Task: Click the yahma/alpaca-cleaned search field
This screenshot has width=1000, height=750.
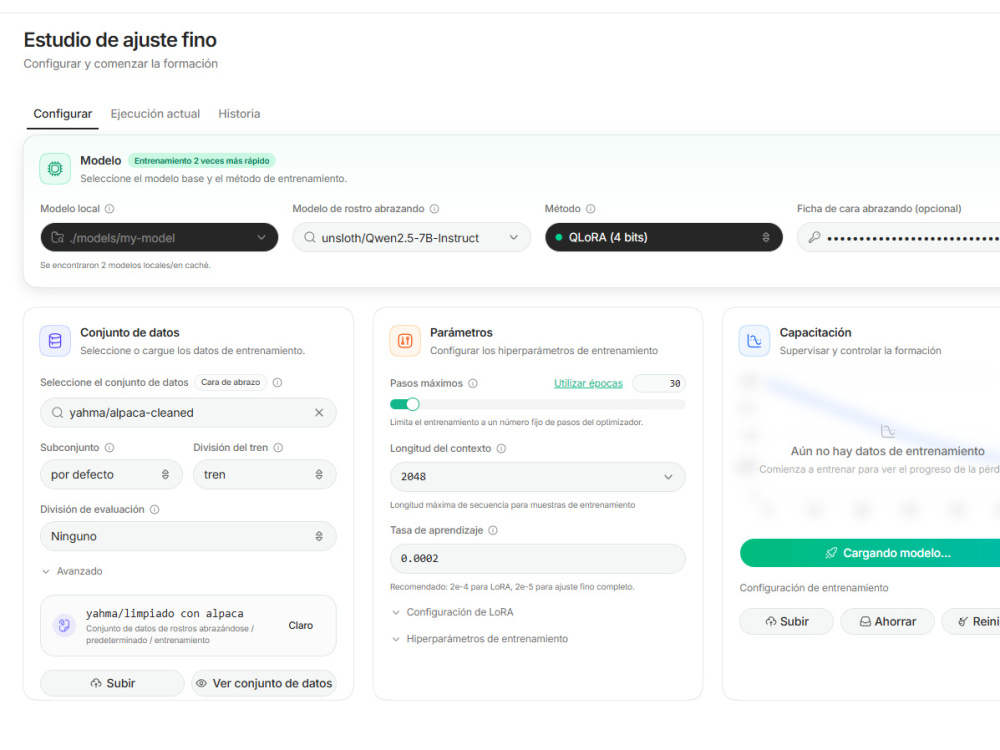Action: point(188,413)
